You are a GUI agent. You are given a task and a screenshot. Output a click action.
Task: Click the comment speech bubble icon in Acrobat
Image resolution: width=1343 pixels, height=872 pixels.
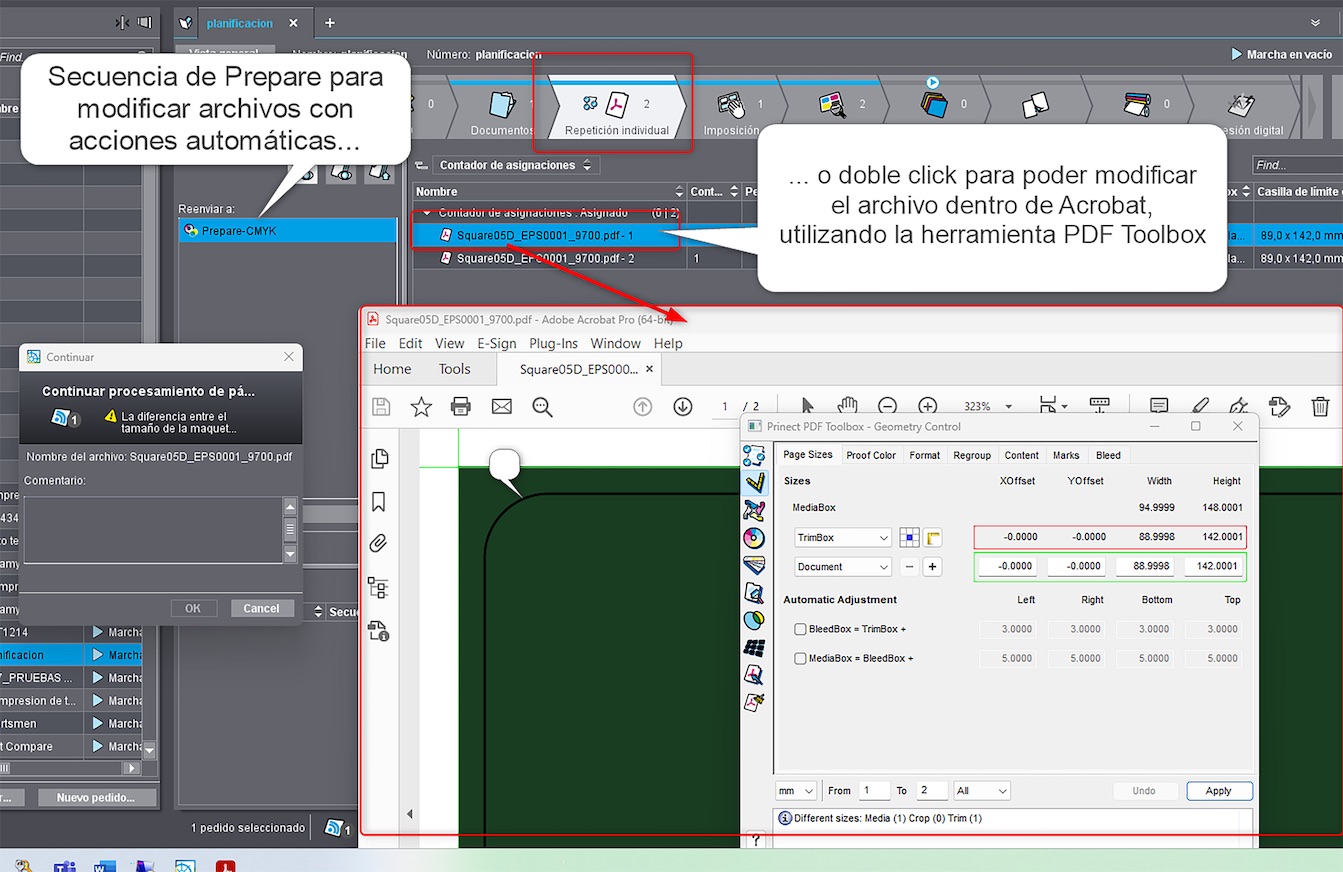(x=1159, y=406)
